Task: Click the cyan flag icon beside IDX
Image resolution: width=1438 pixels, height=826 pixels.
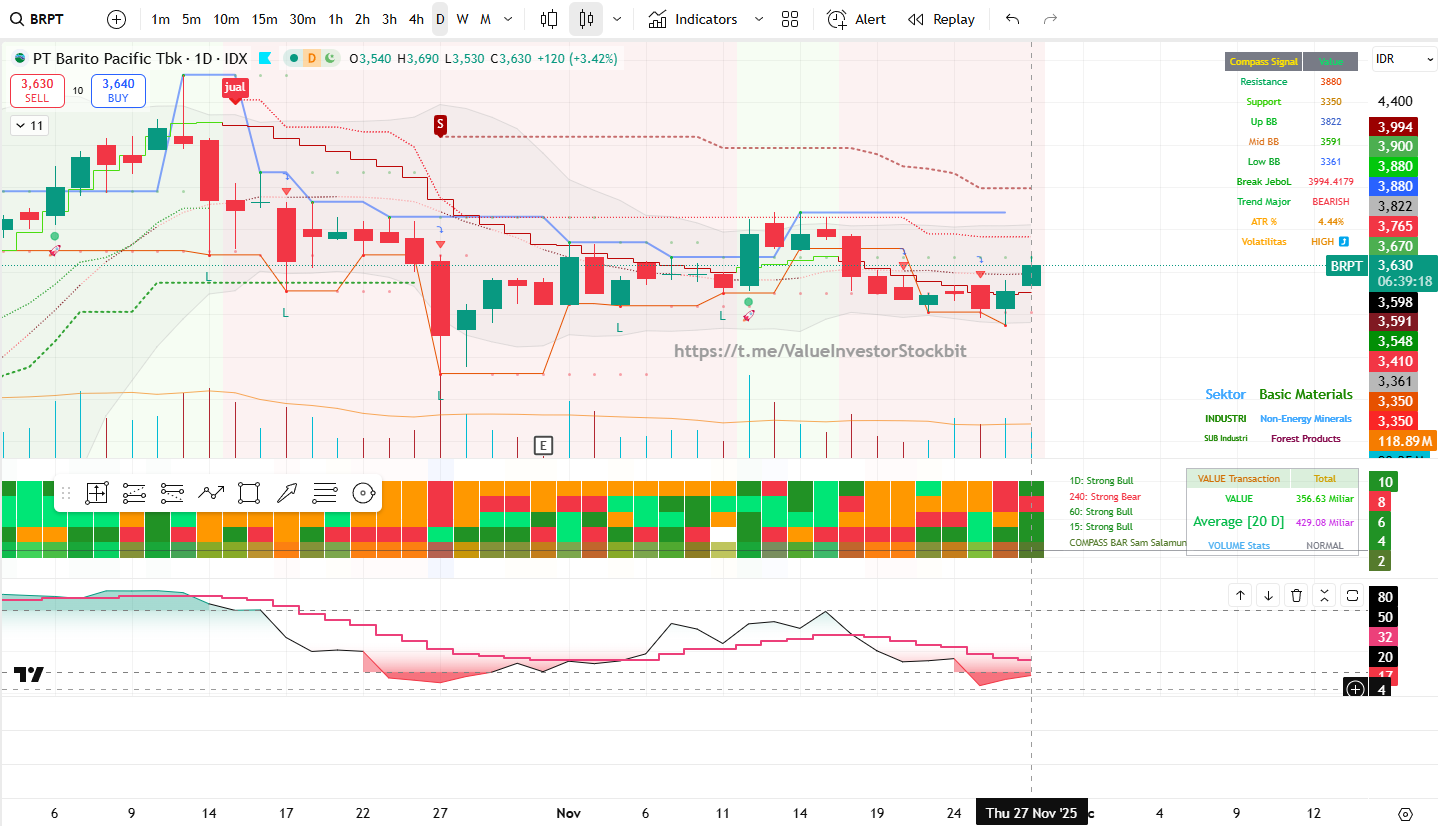Action: coord(265,58)
